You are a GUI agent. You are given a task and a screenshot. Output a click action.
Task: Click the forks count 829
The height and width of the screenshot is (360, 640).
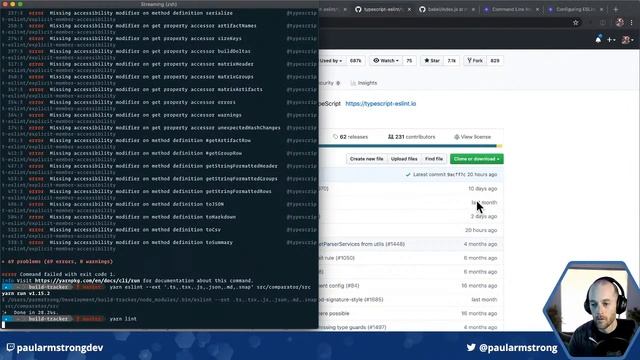tap(495, 60)
